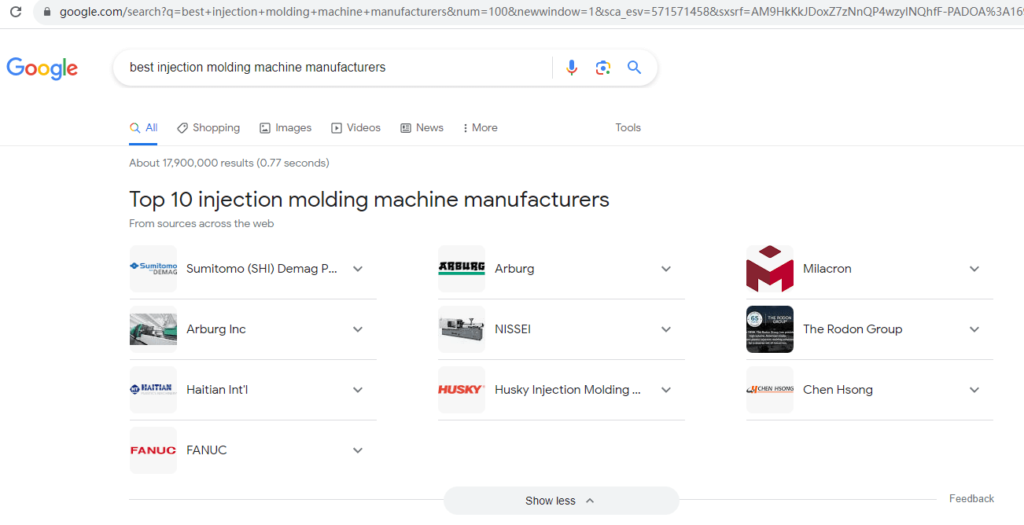Image resolution: width=1024 pixels, height=525 pixels.
Task: Open Google Lens camera search icon
Action: coord(603,67)
